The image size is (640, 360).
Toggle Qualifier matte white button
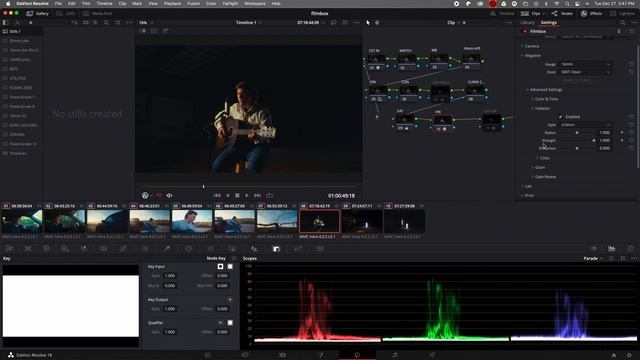tap(230, 322)
